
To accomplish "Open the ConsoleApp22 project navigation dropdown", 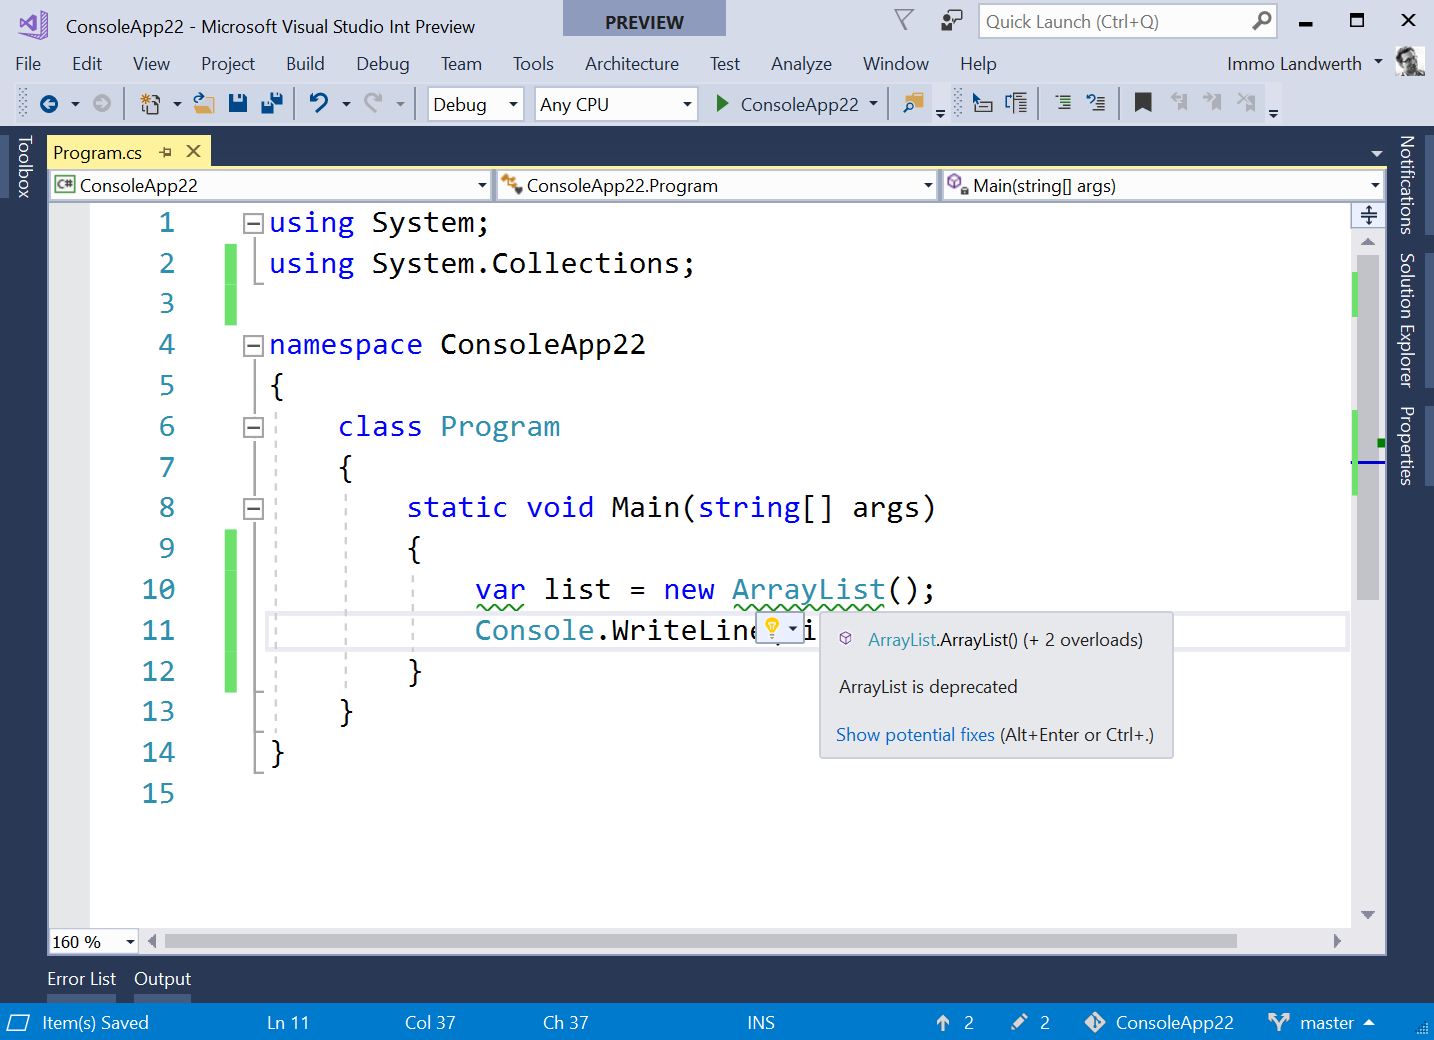I will point(271,185).
